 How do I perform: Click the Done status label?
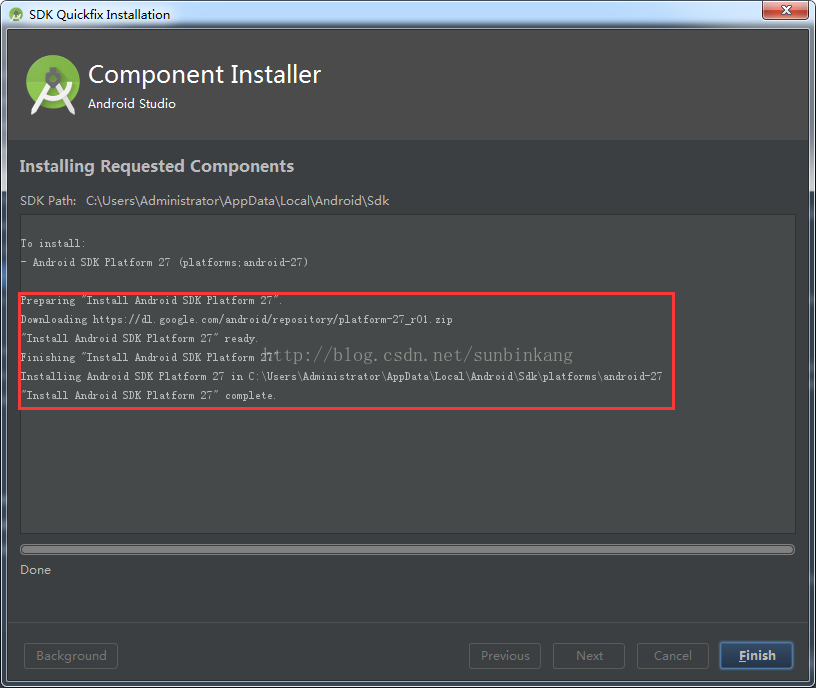pyautogui.click(x=35, y=569)
